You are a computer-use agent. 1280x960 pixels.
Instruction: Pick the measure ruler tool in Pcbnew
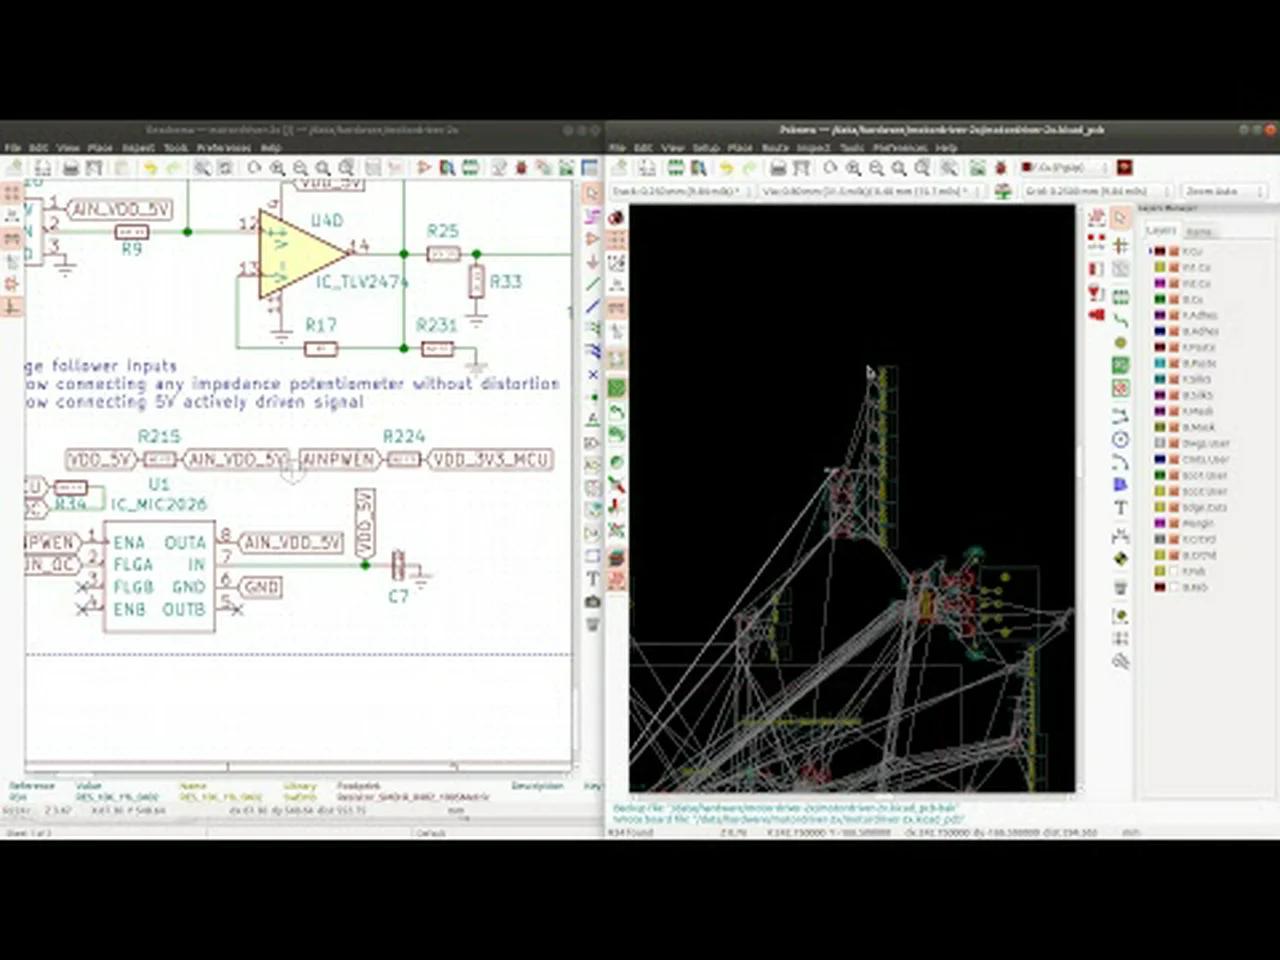[x=1120, y=660]
